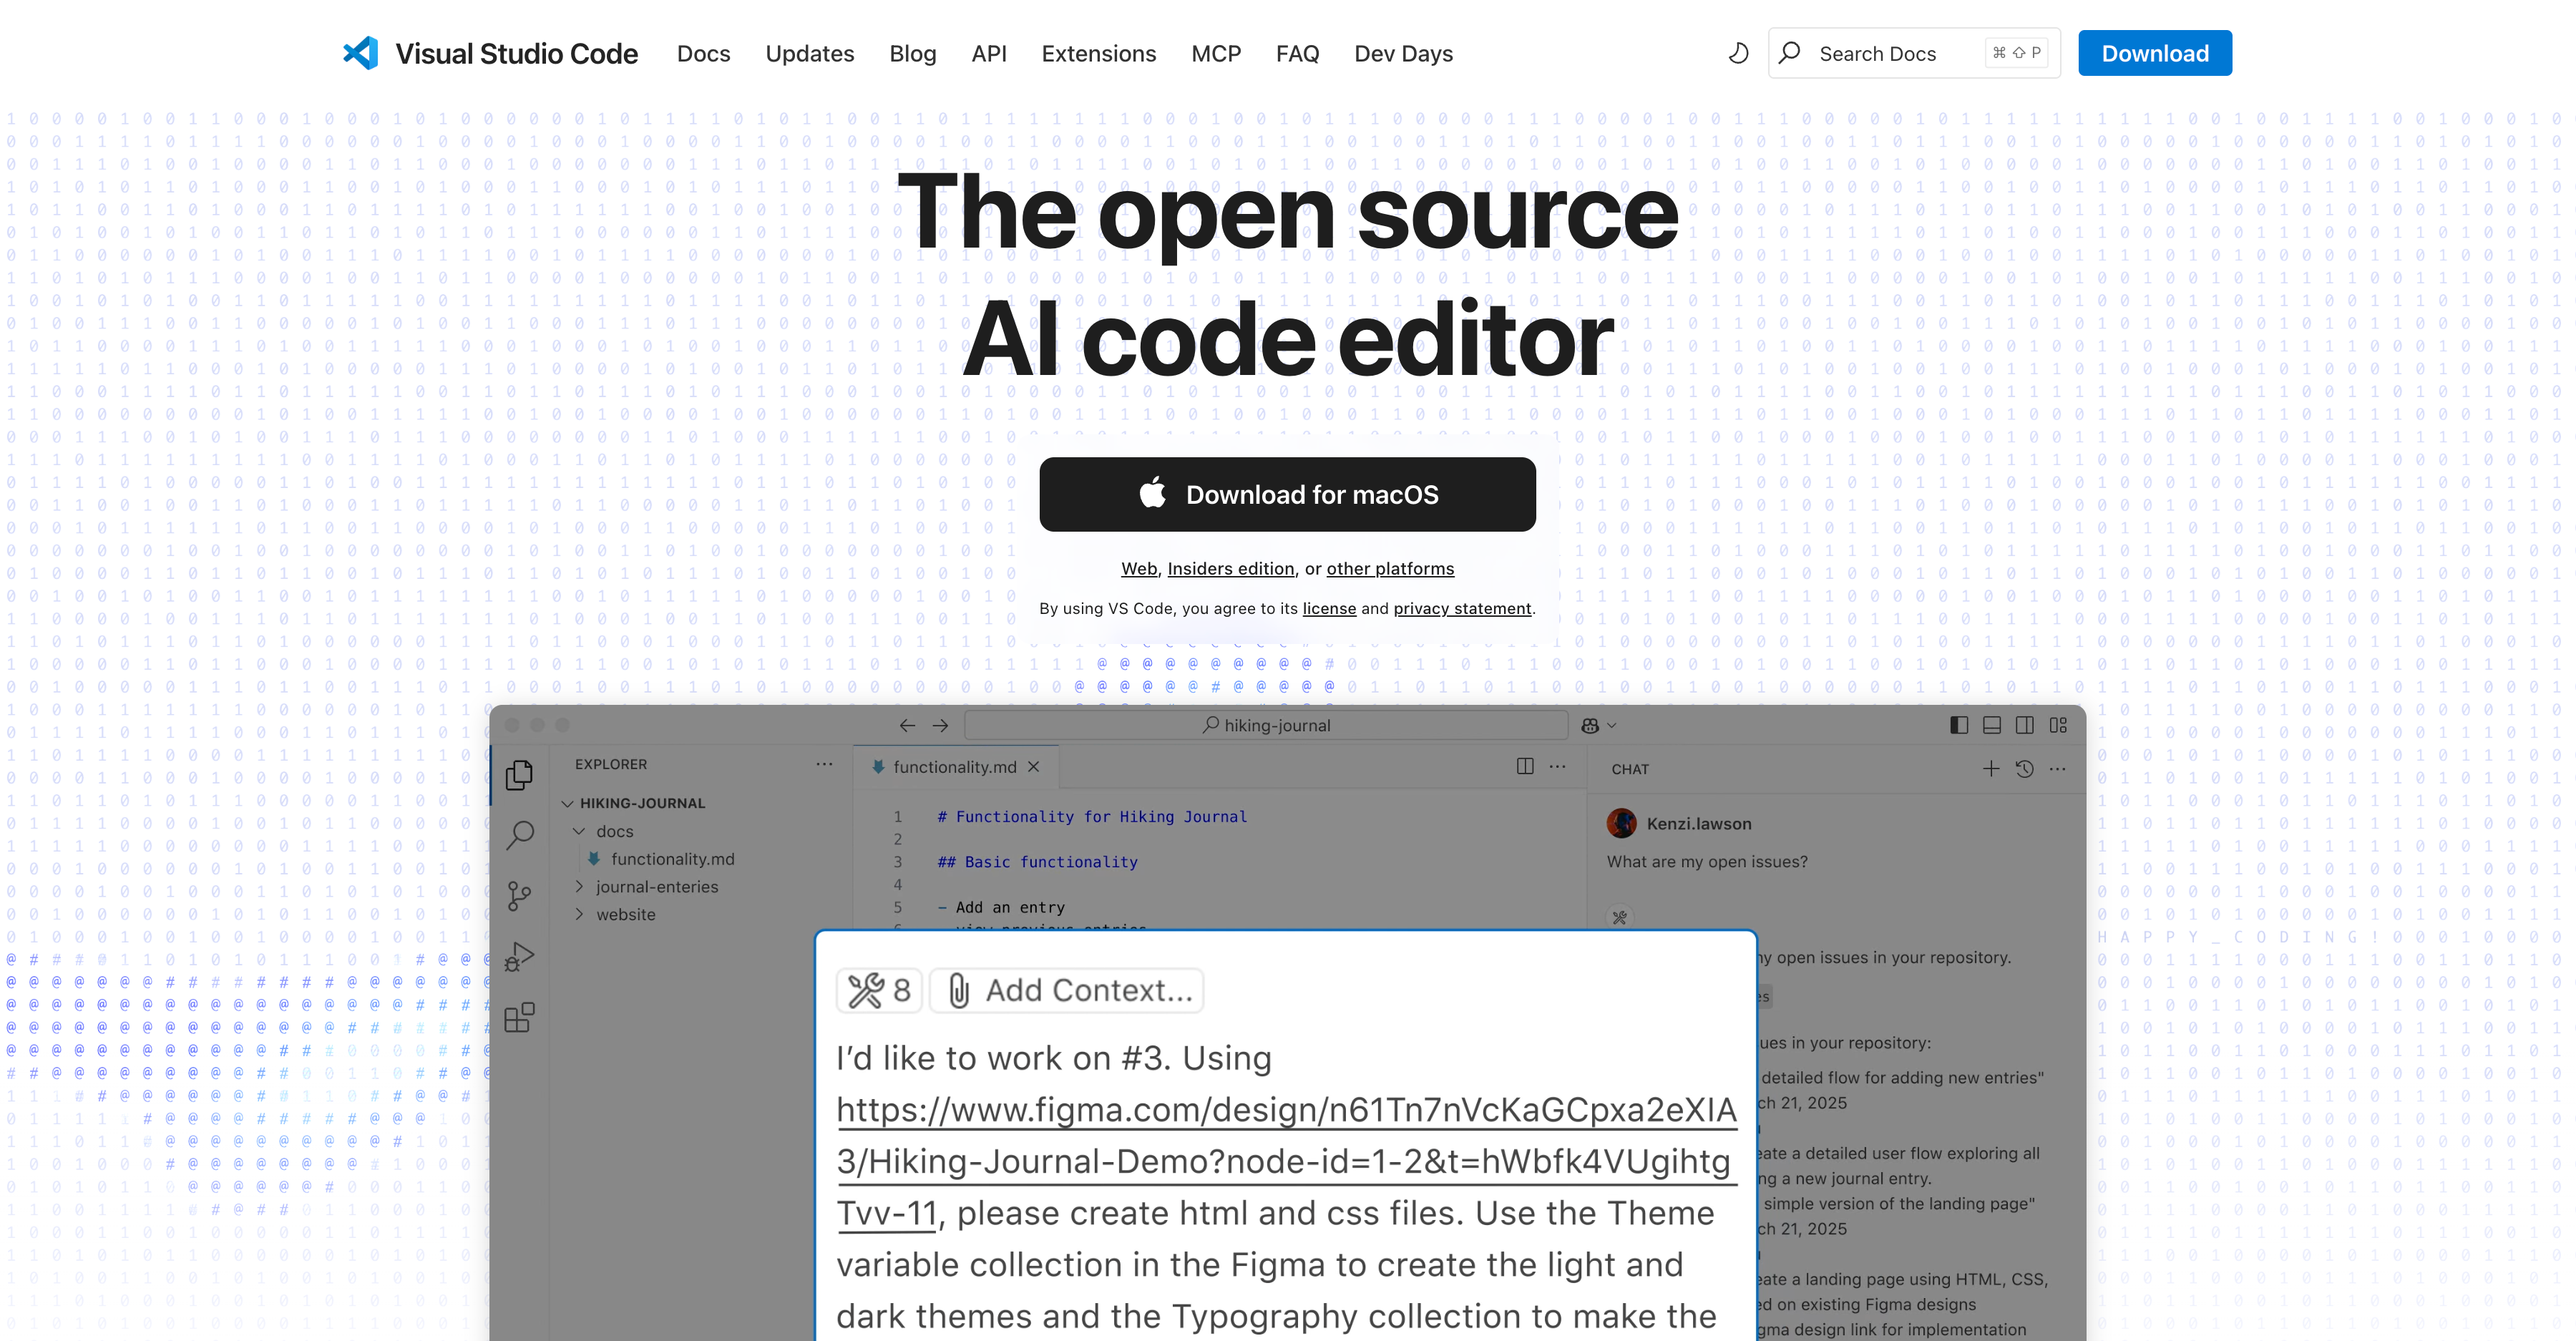2576x1341 pixels.
Task: Toggle primary sidebar layout icon
Action: pyautogui.click(x=1958, y=725)
